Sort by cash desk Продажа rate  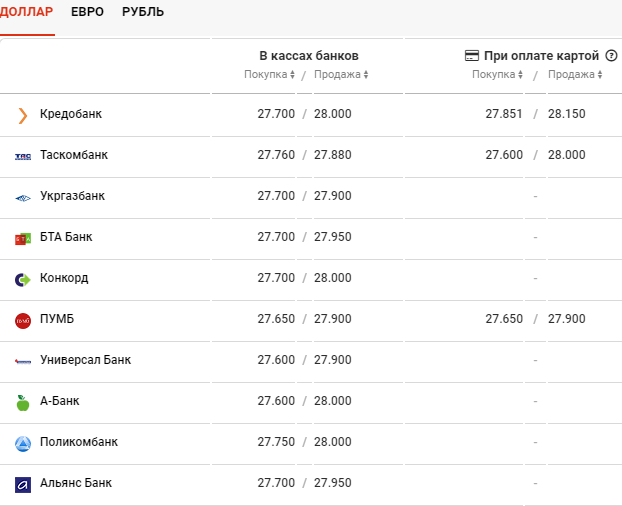coord(341,75)
